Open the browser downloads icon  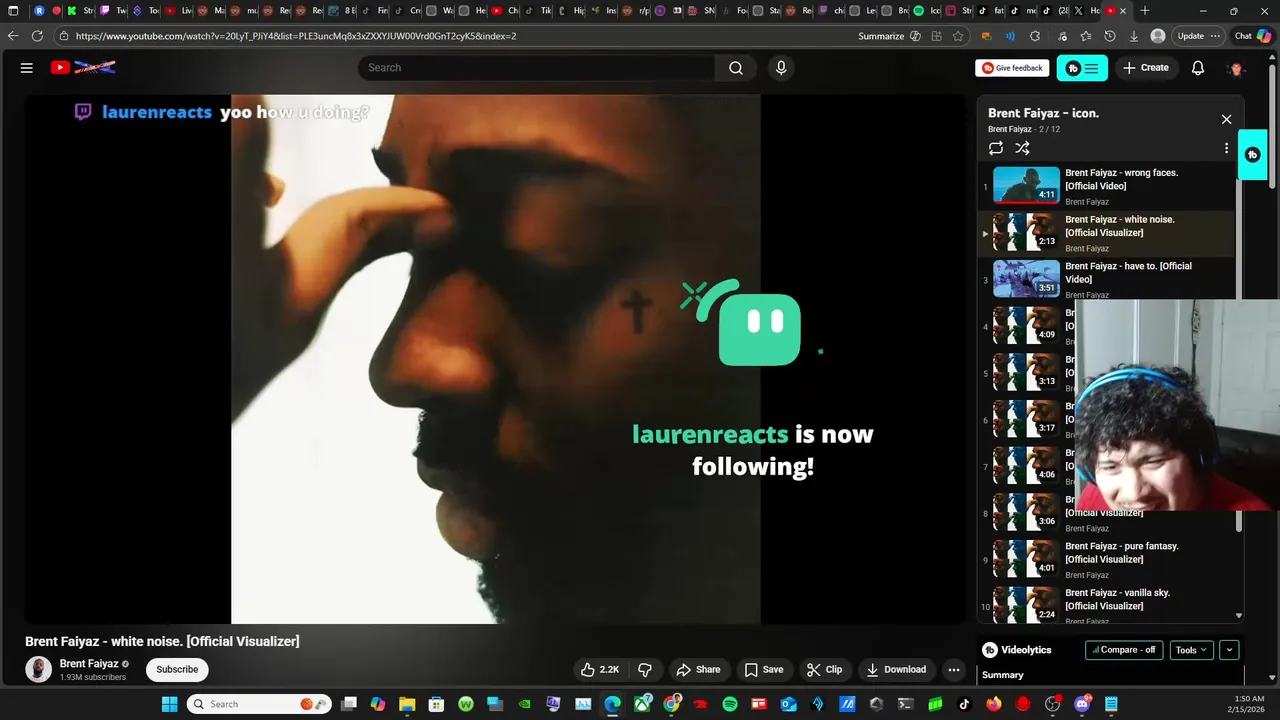pyautogui.click(x=1134, y=36)
